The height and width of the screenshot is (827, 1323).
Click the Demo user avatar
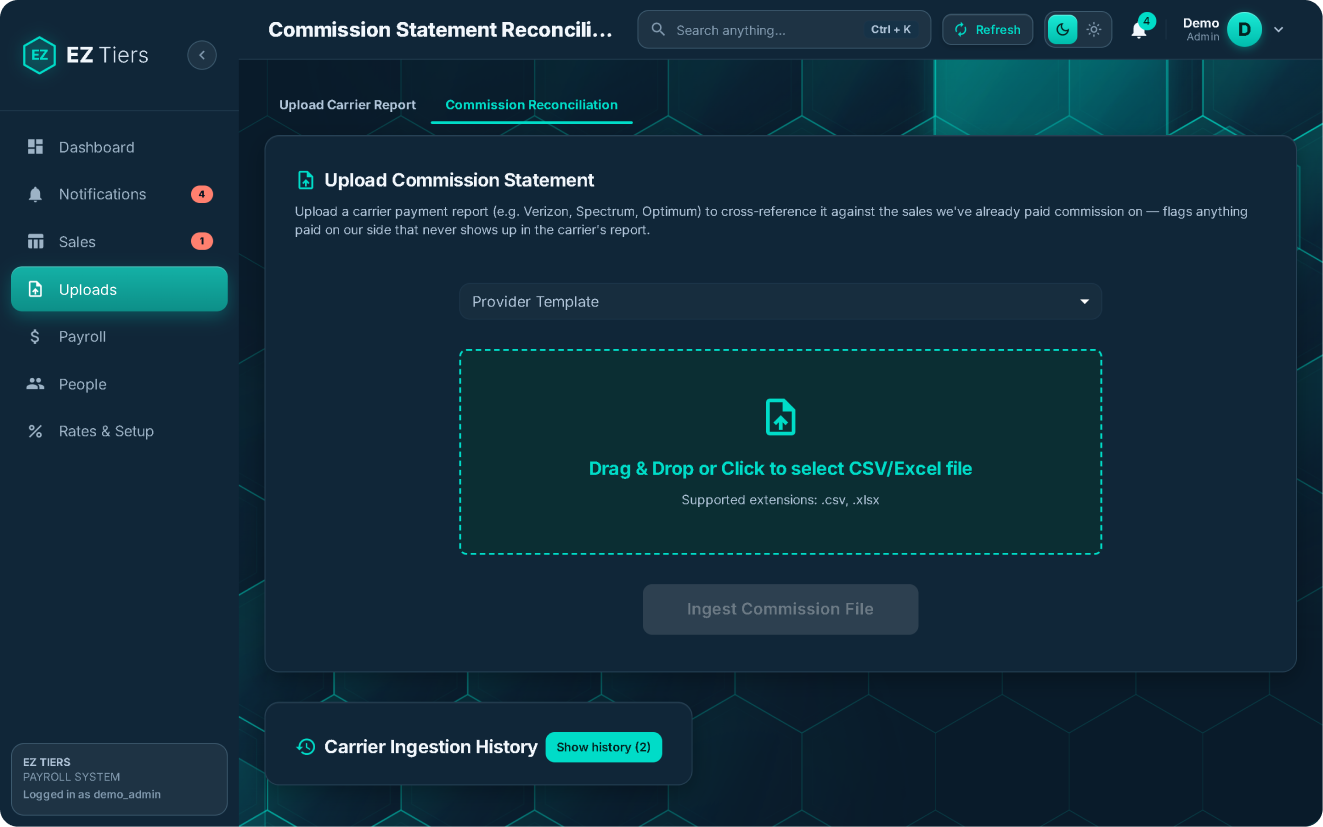pyautogui.click(x=1244, y=30)
